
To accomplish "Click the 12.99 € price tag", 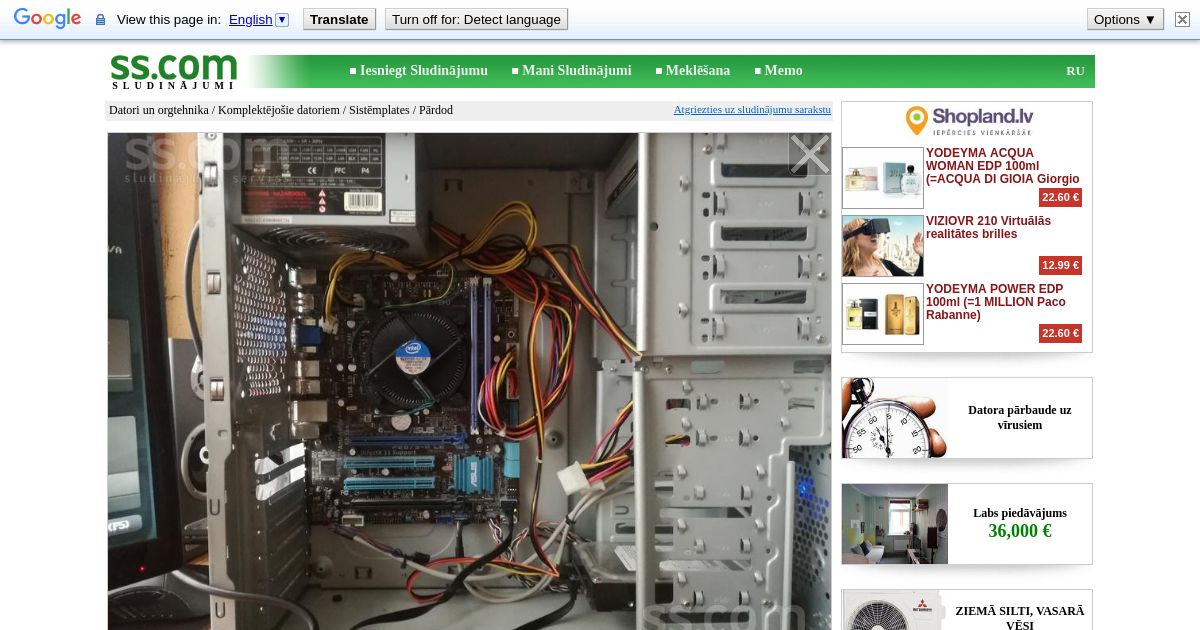I will point(1060,265).
